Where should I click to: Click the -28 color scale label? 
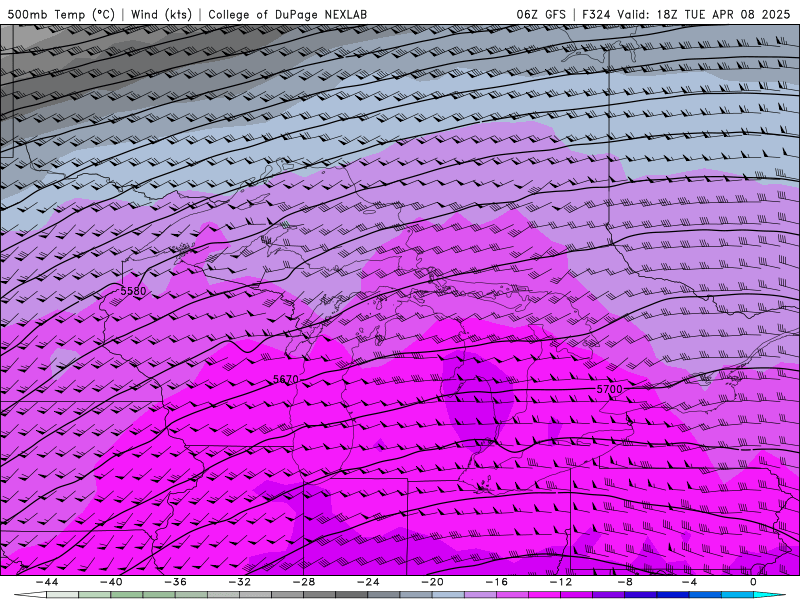[304, 582]
